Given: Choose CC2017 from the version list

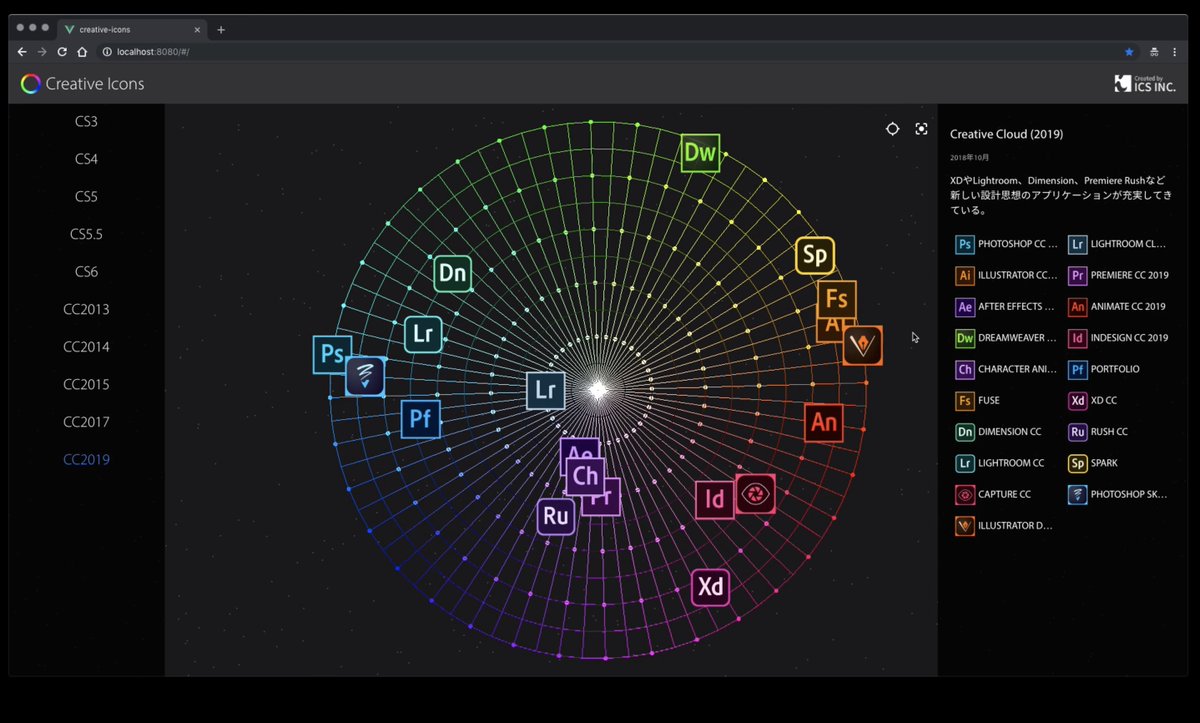Looking at the screenshot, I should [86, 422].
